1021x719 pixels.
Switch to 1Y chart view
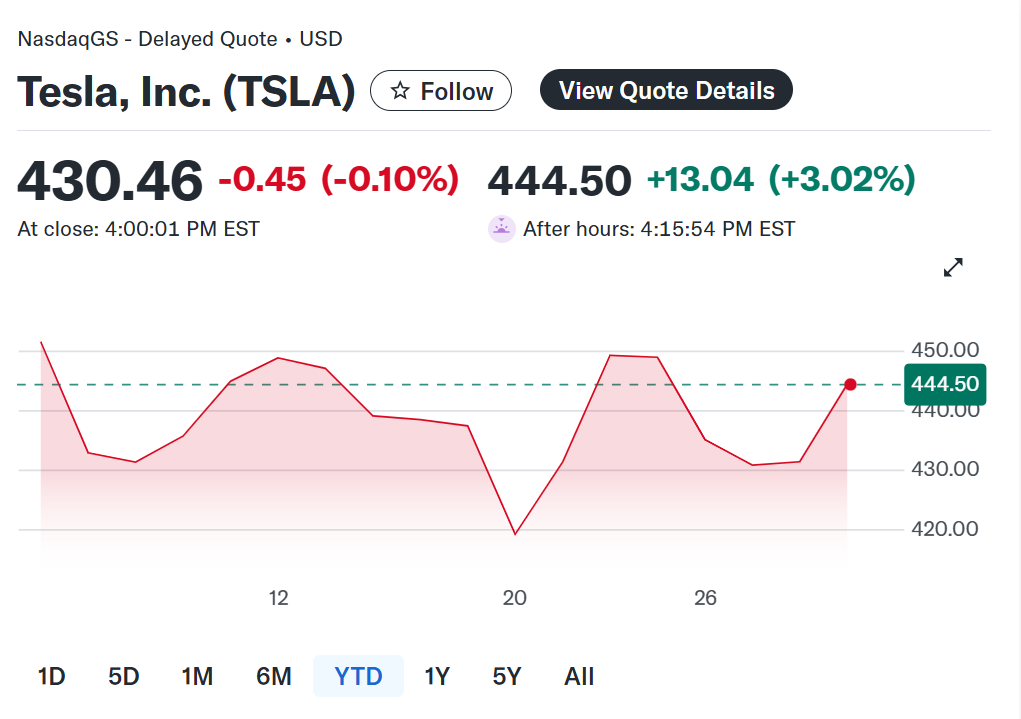click(x=437, y=677)
